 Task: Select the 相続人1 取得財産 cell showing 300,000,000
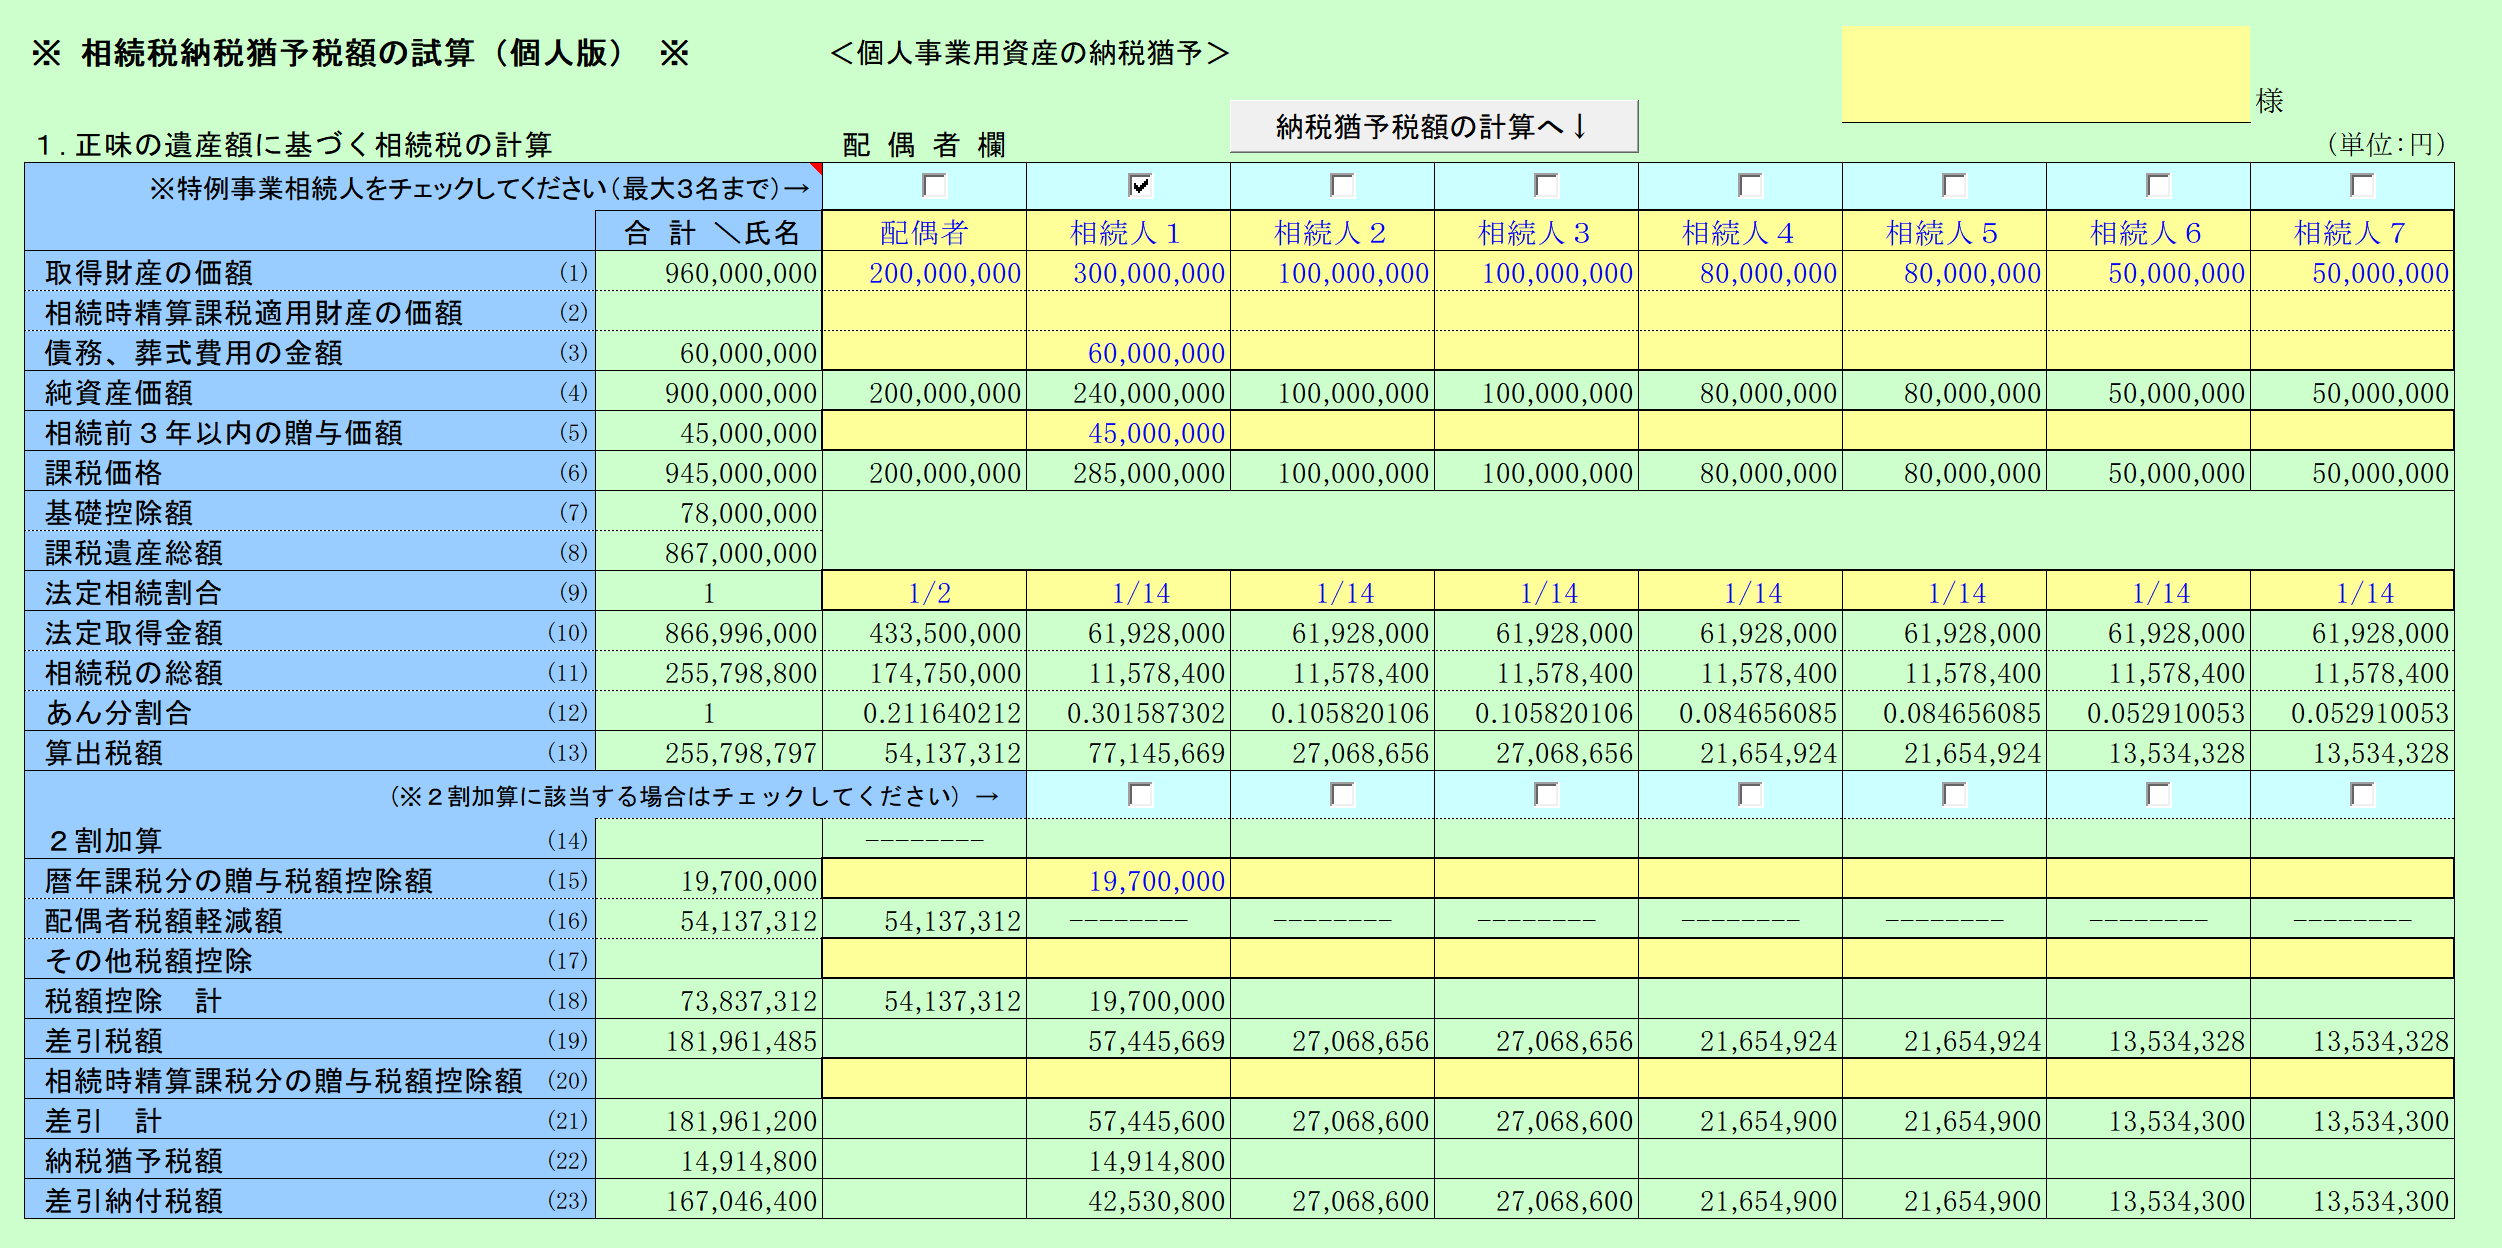click(1128, 271)
